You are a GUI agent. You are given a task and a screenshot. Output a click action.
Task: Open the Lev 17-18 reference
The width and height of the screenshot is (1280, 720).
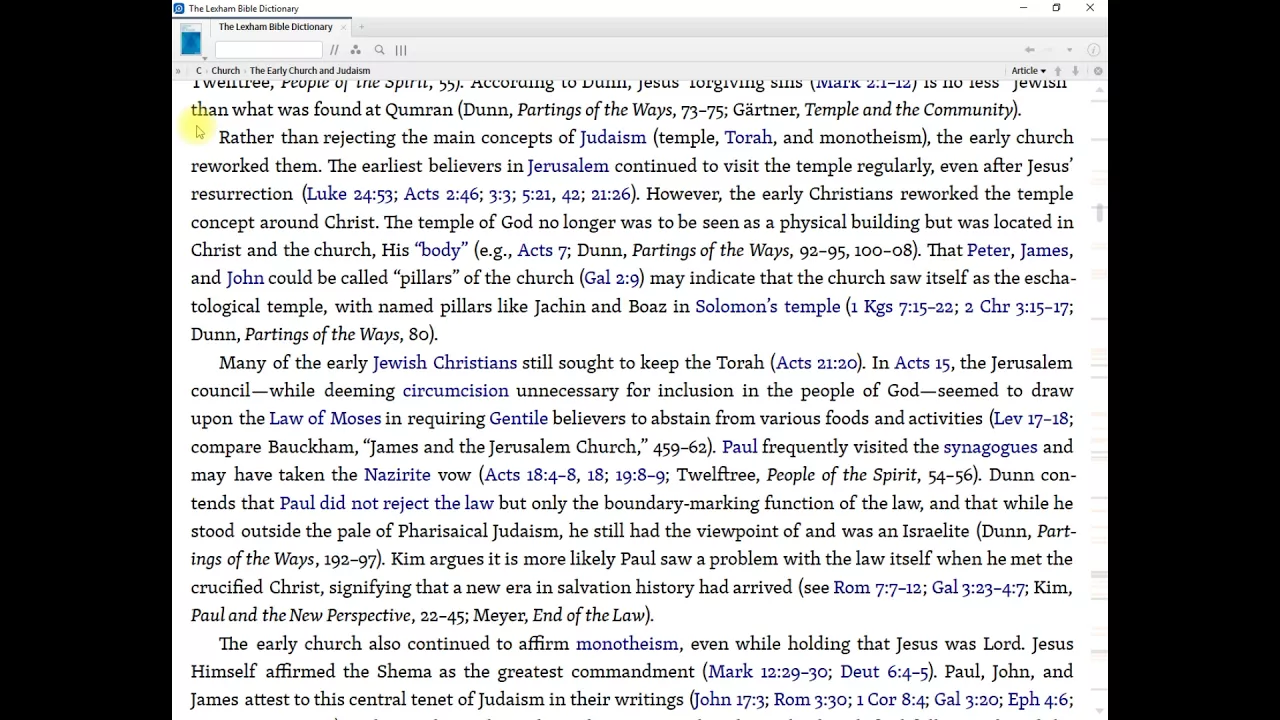pyautogui.click(x=1031, y=419)
